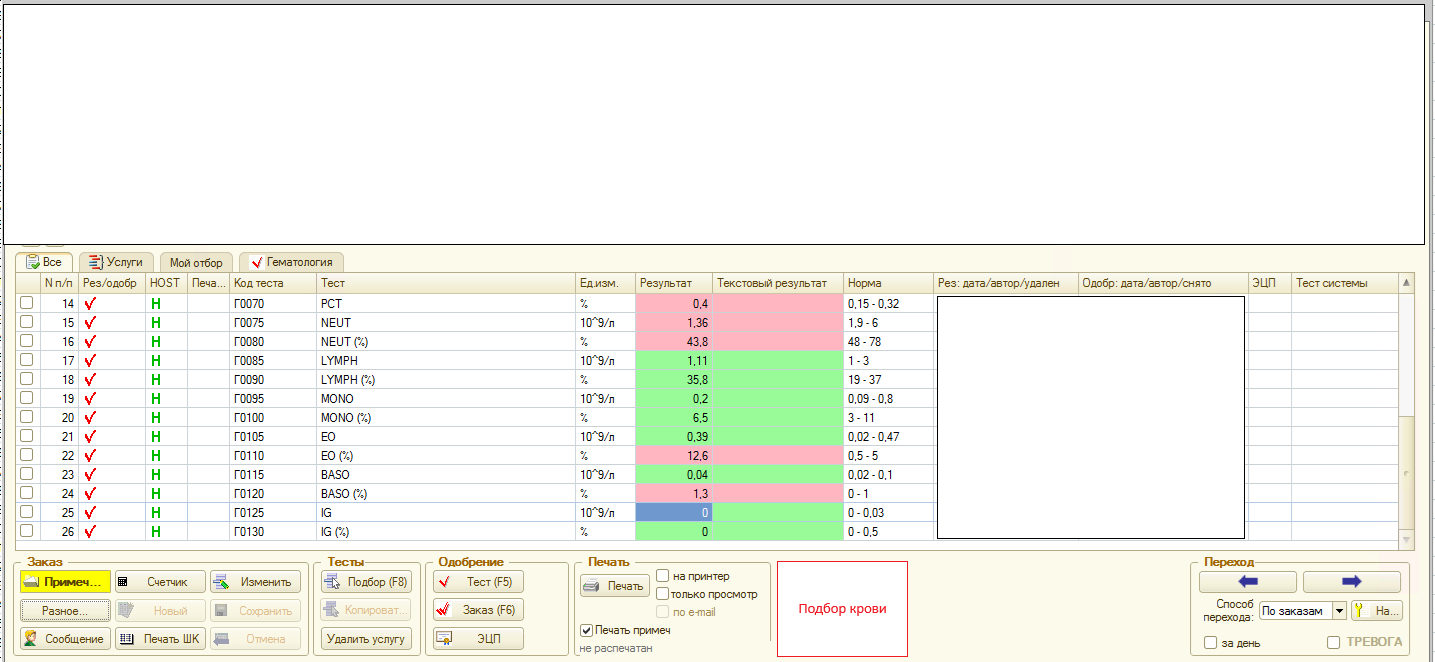Click the Подбор (F8) selection button
1435x662 pixels.
point(365,582)
